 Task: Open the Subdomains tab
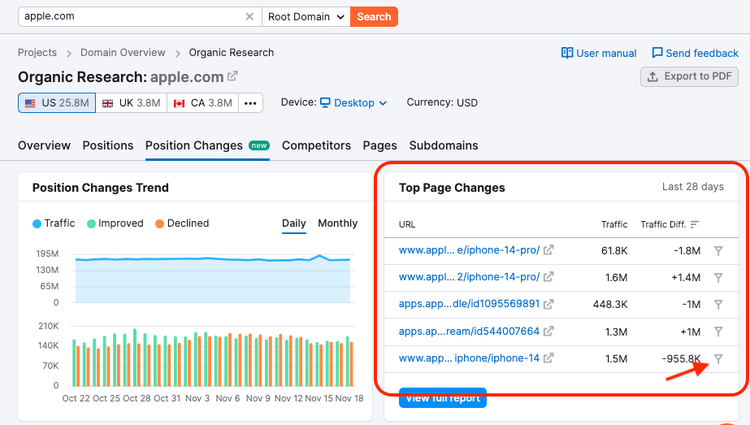click(443, 145)
